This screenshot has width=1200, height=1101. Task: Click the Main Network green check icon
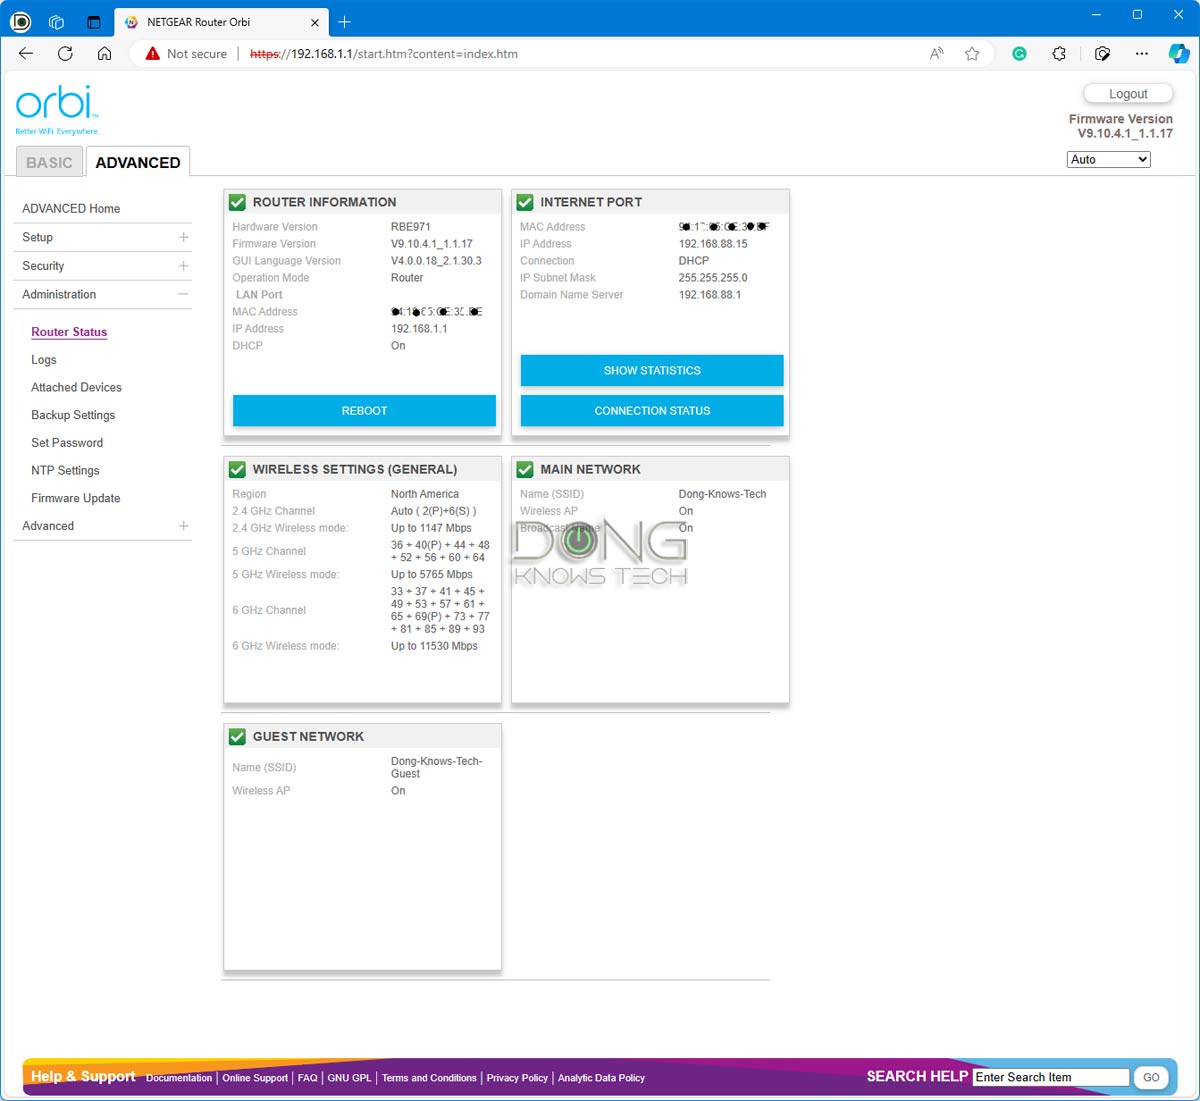click(x=525, y=469)
